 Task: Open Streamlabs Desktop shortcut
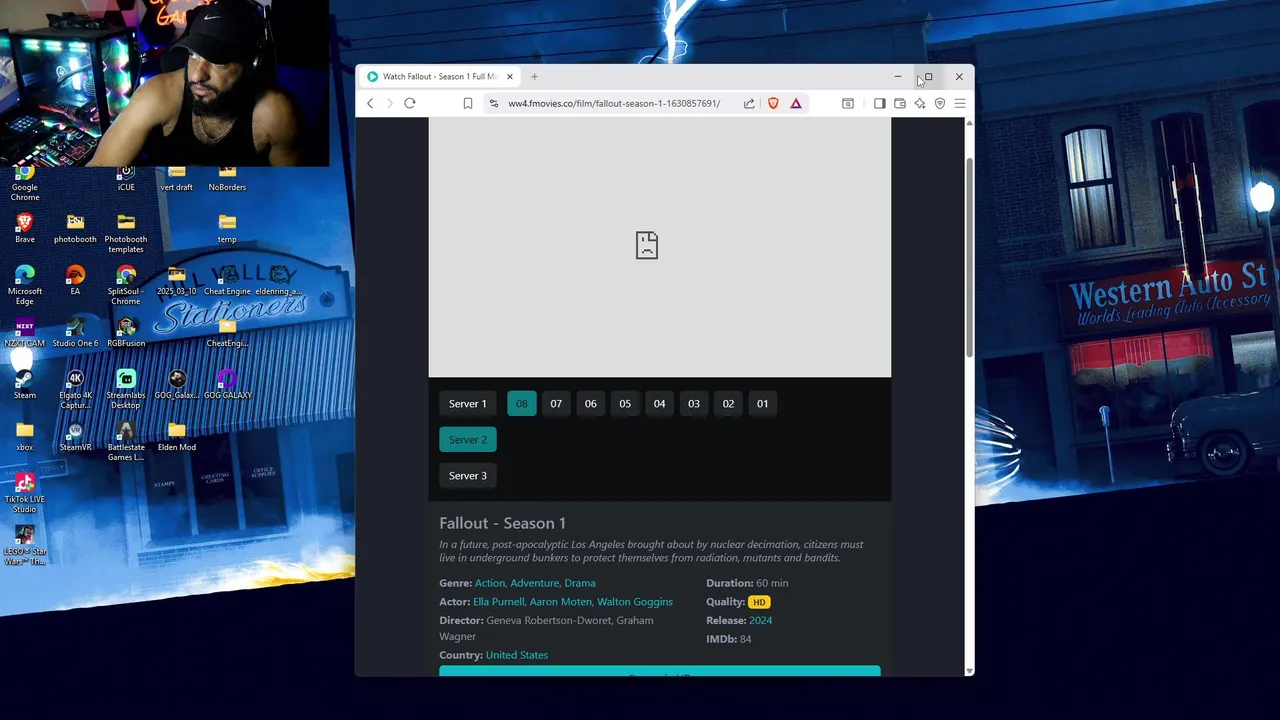point(126,388)
